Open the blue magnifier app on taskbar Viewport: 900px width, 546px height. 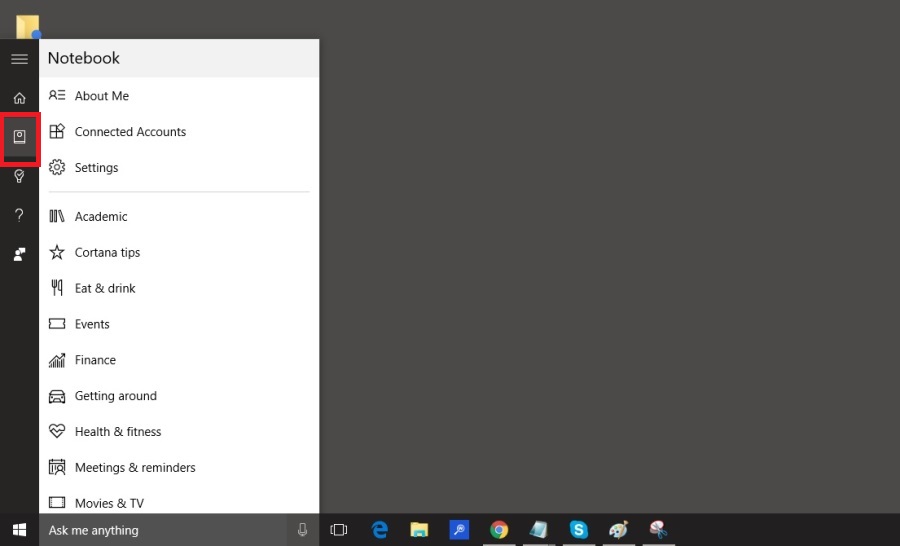[x=459, y=529]
